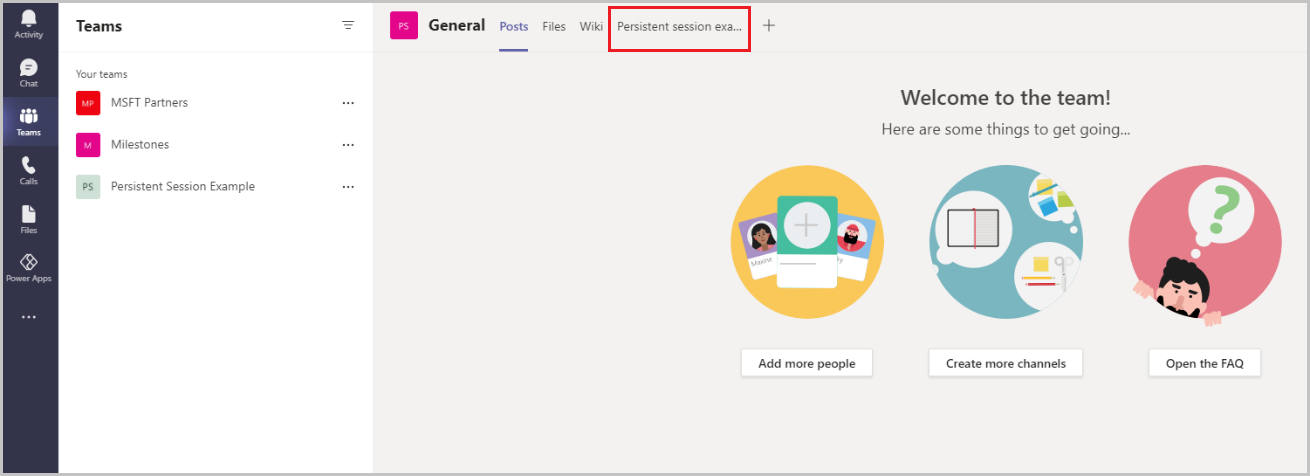1310x476 pixels.
Task: Click the Teams panel heading
Action: [100, 26]
